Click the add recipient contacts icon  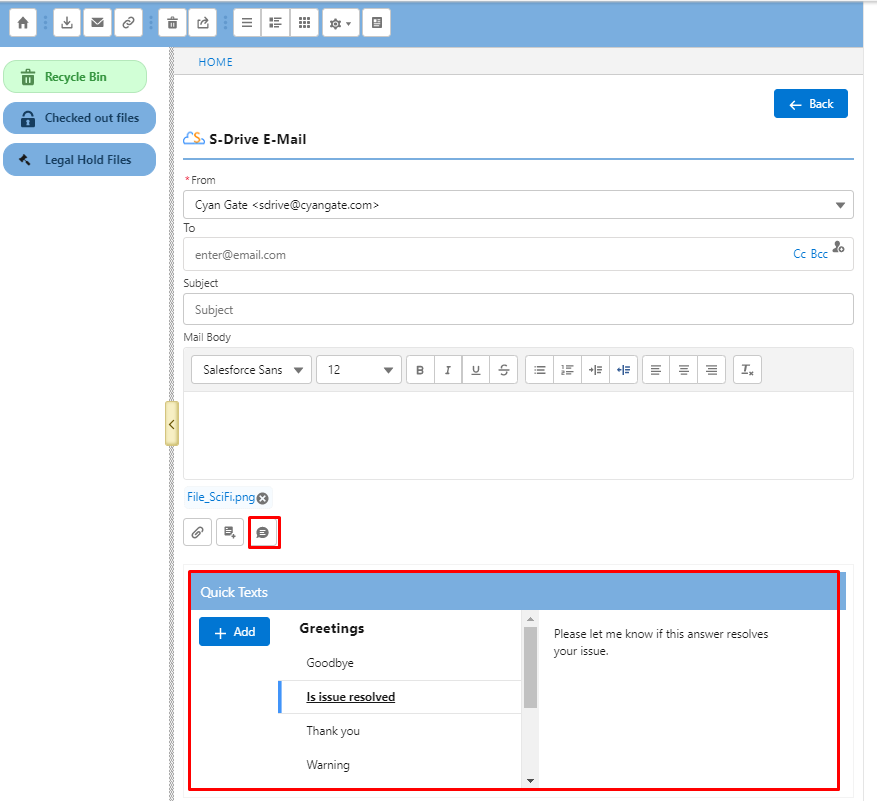pos(838,247)
